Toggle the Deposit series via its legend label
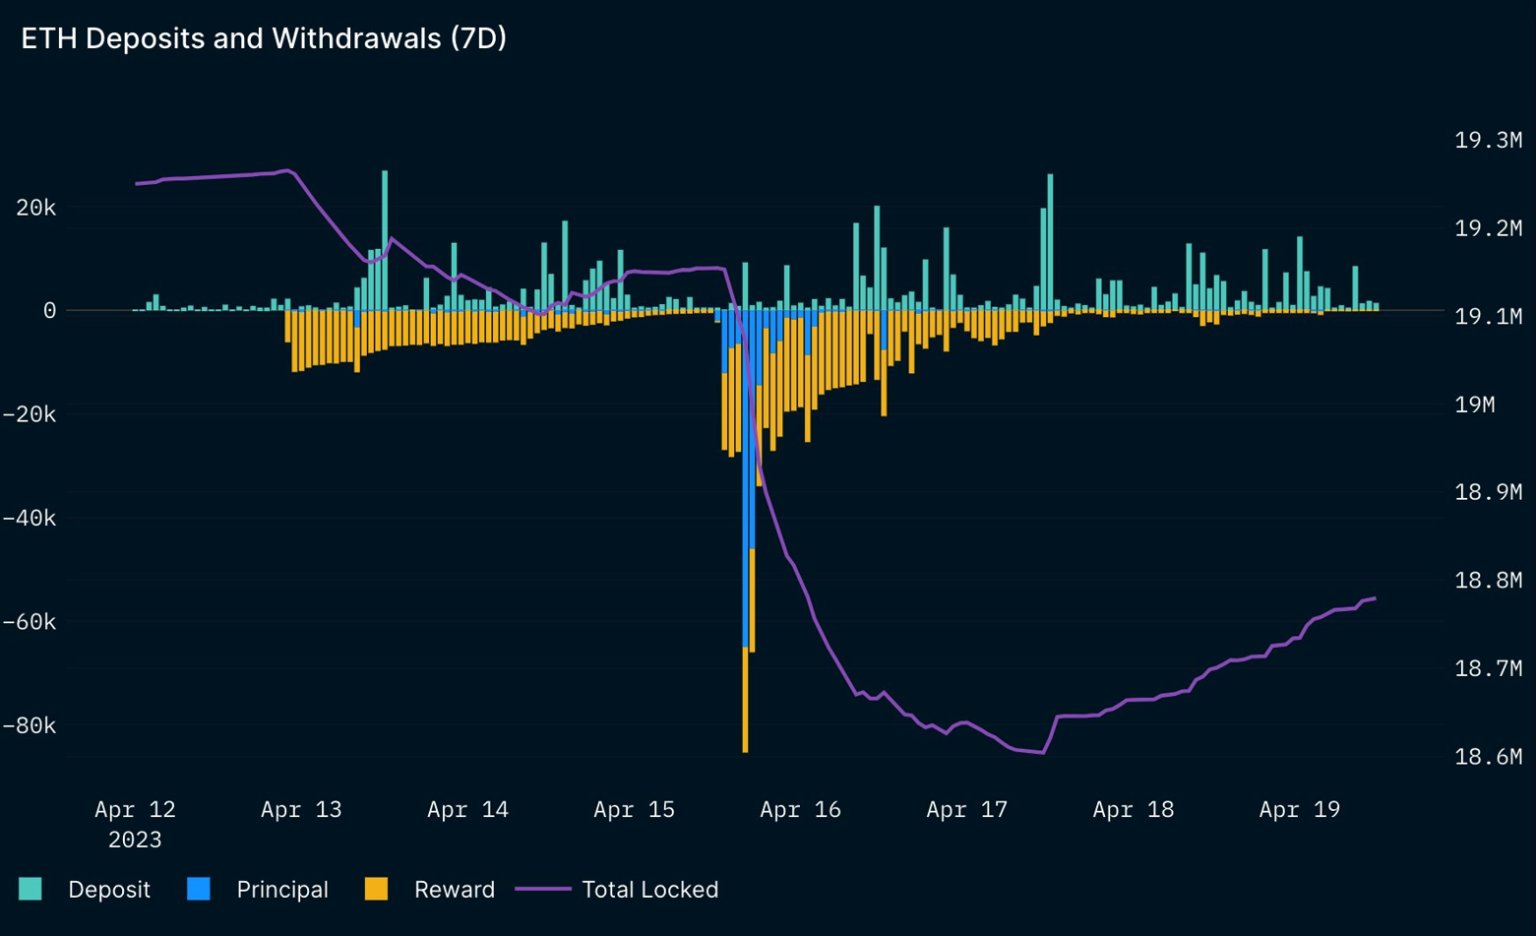The width and height of the screenshot is (1536, 936). (109, 889)
